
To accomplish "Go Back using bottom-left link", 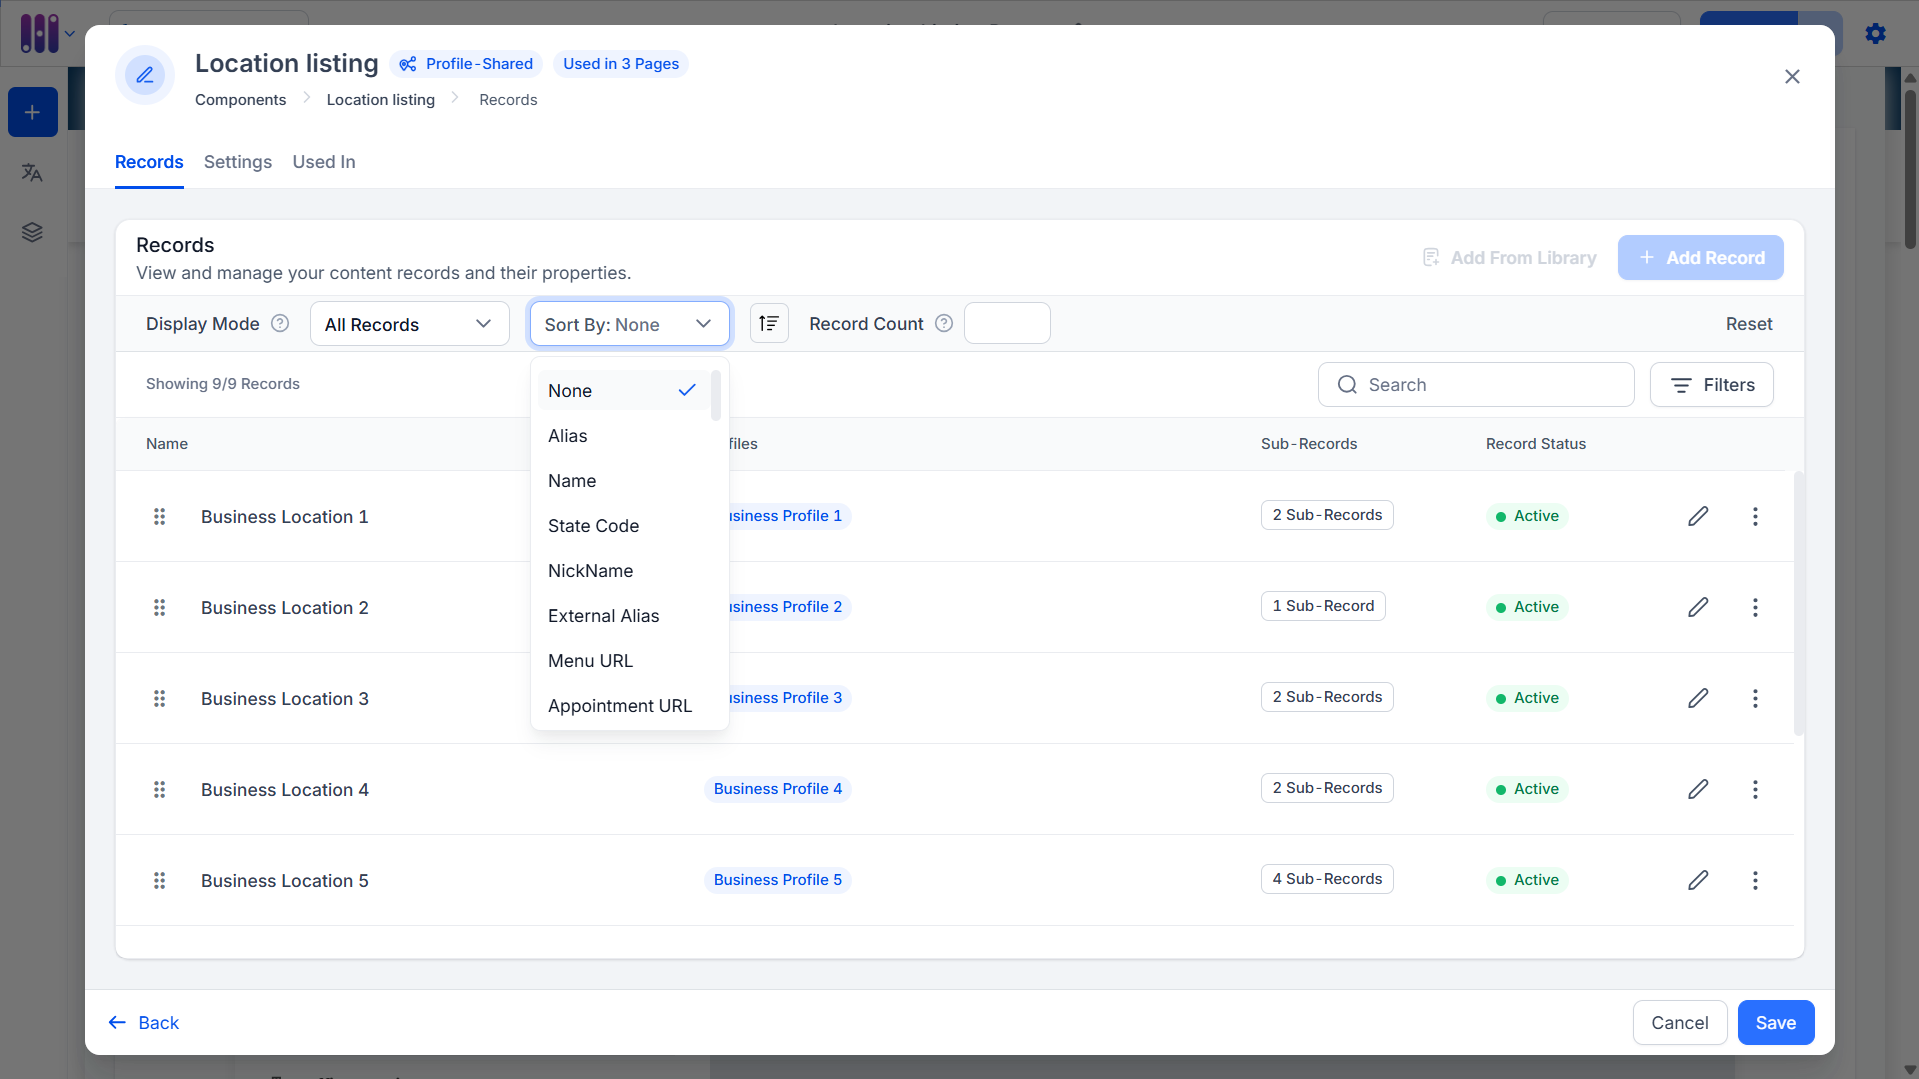I will point(144,1023).
